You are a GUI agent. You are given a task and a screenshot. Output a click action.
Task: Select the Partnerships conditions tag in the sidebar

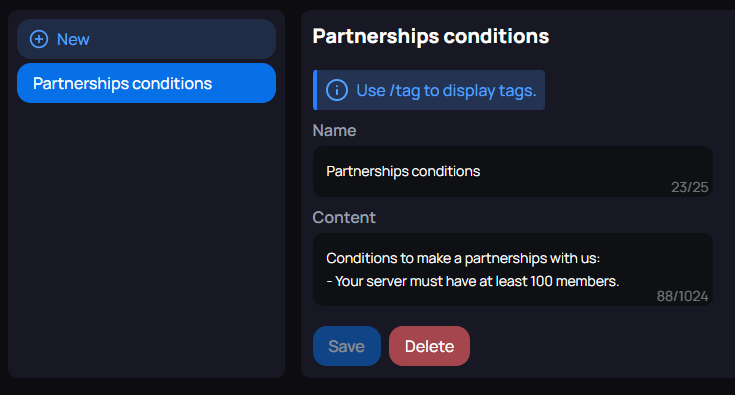tap(146, 83)
